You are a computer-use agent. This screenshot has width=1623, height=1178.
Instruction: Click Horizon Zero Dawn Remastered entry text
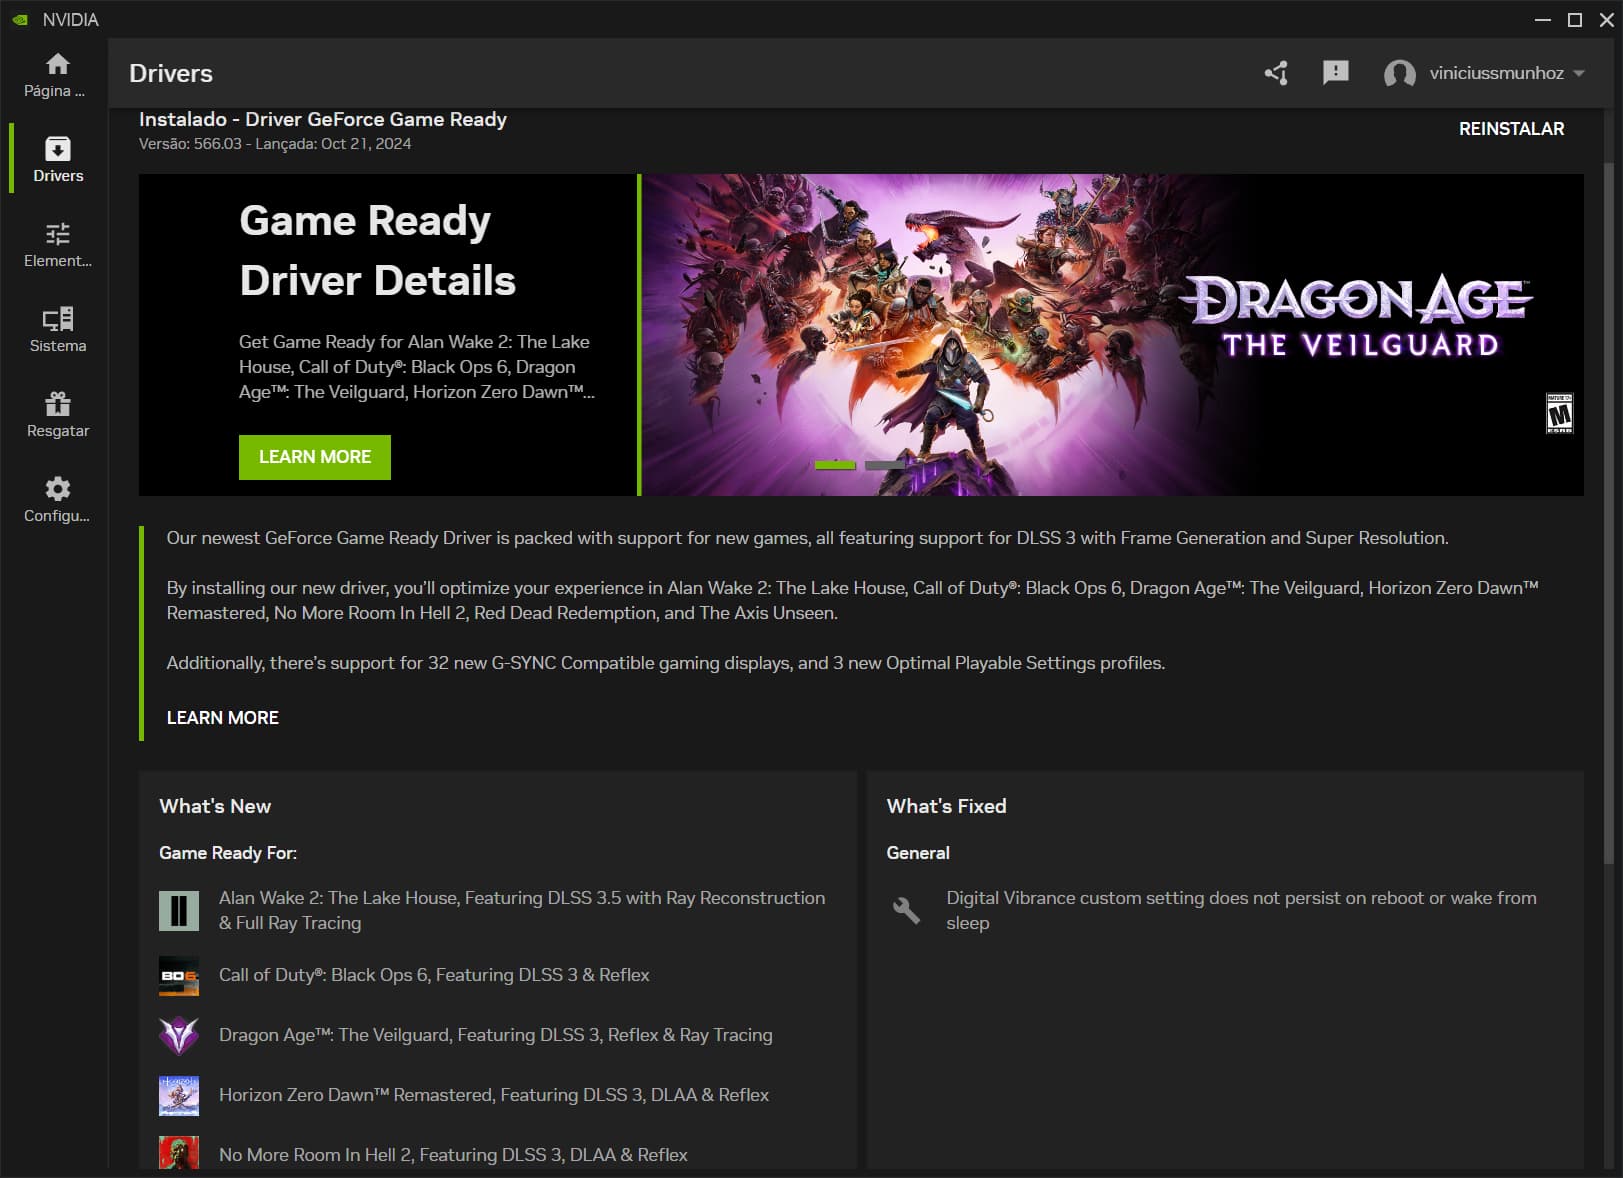494,1095
